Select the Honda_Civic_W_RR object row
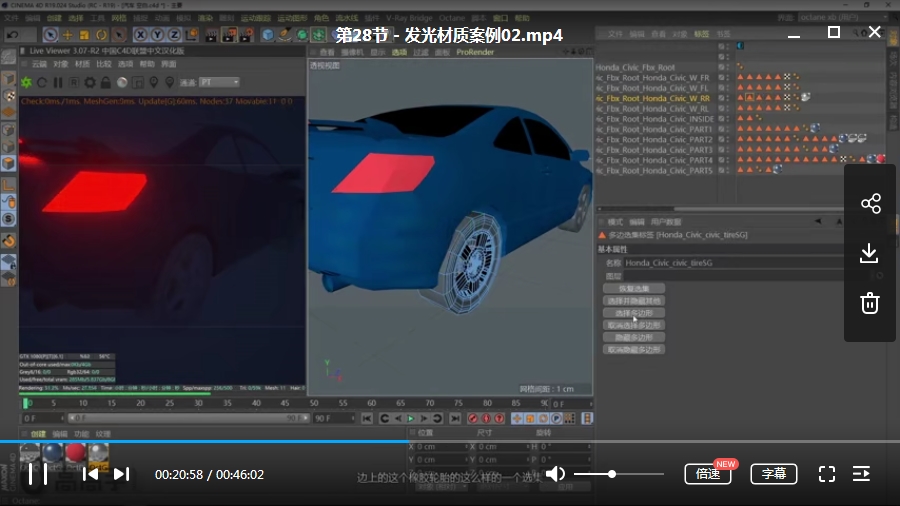Viewport: 900px width, 506px height. tap(653, 98)
